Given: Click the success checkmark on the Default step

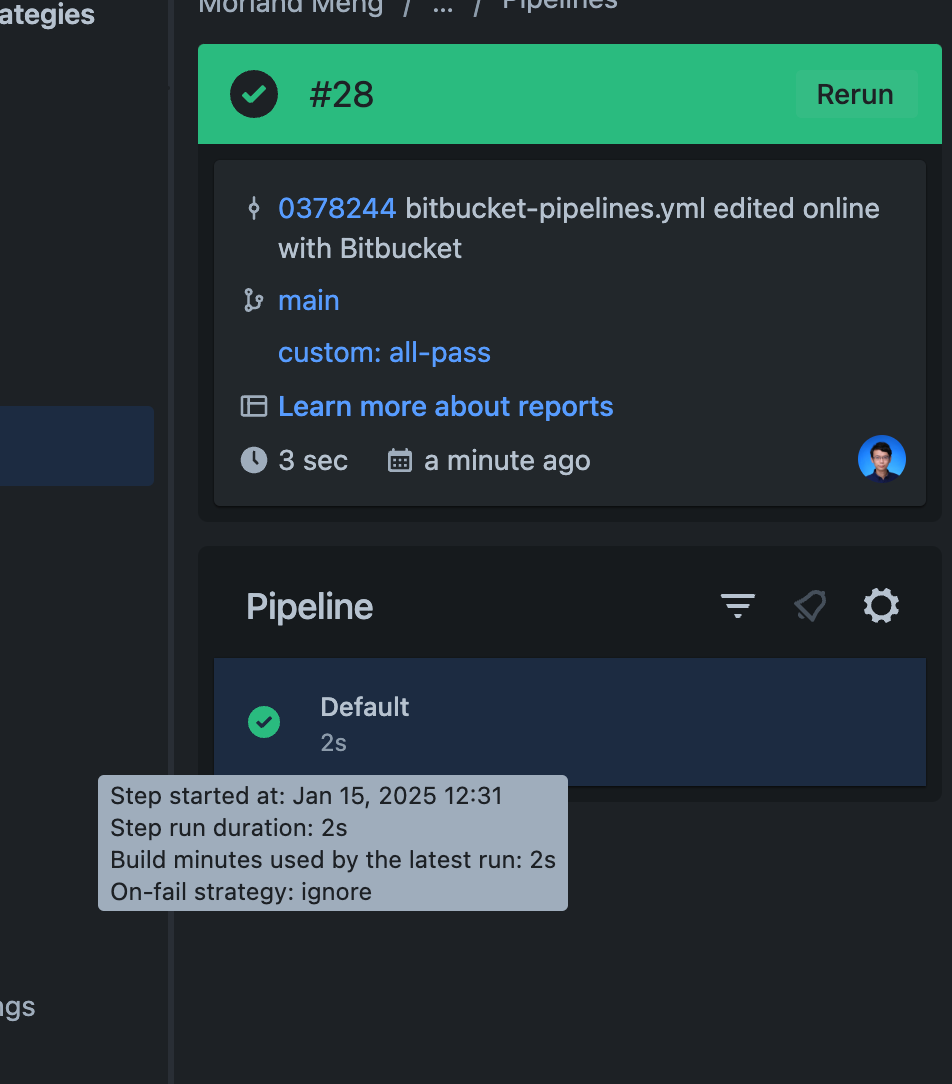Looking at the screenshot, I should click(264, 721).
